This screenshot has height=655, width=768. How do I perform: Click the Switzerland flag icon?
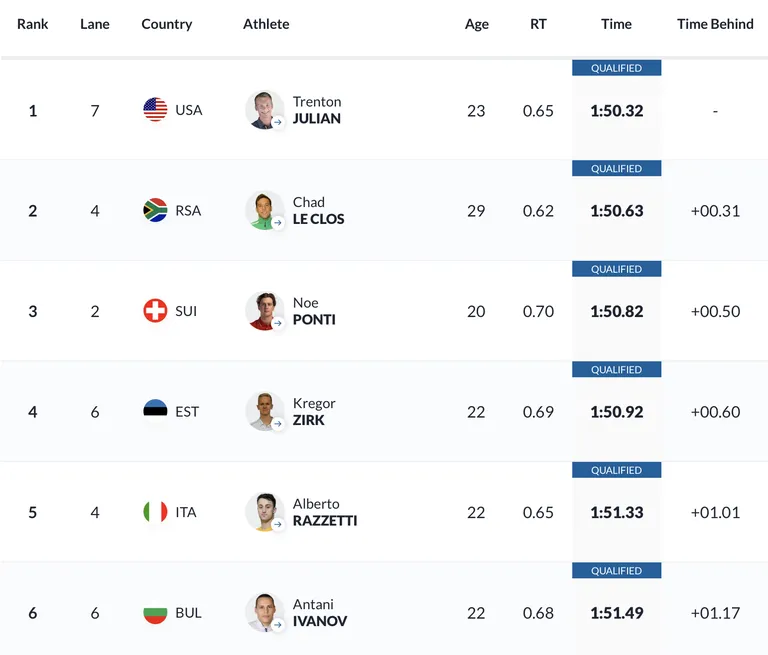(x=155, y=311)
